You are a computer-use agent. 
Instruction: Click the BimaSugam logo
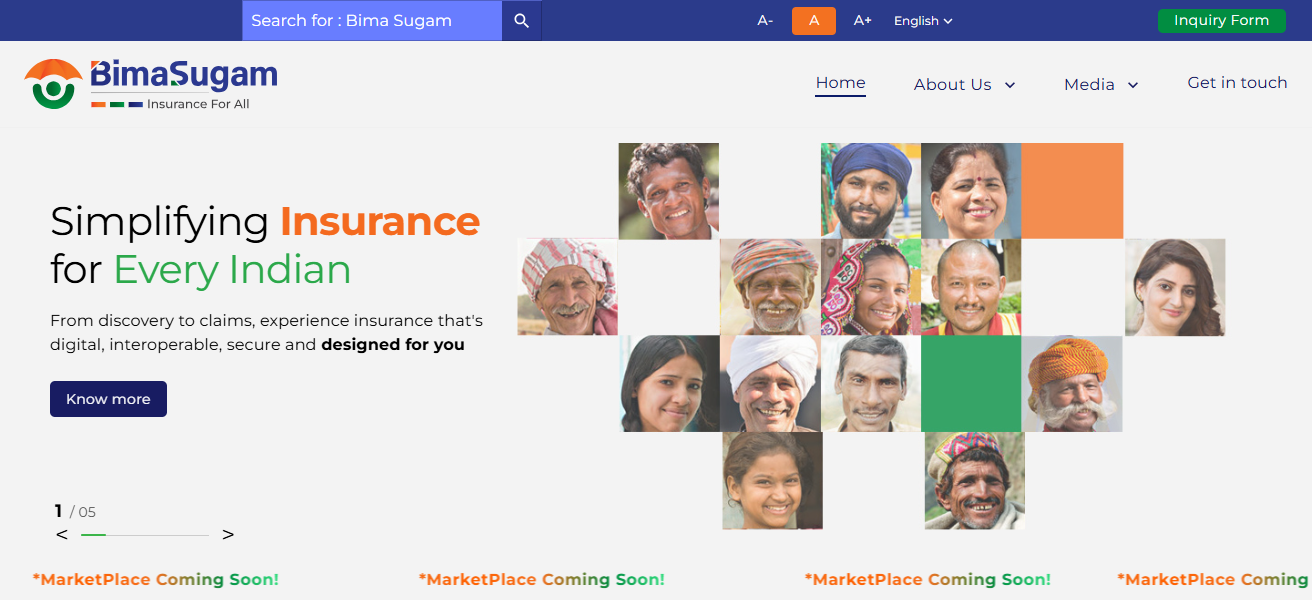(151, 84)
